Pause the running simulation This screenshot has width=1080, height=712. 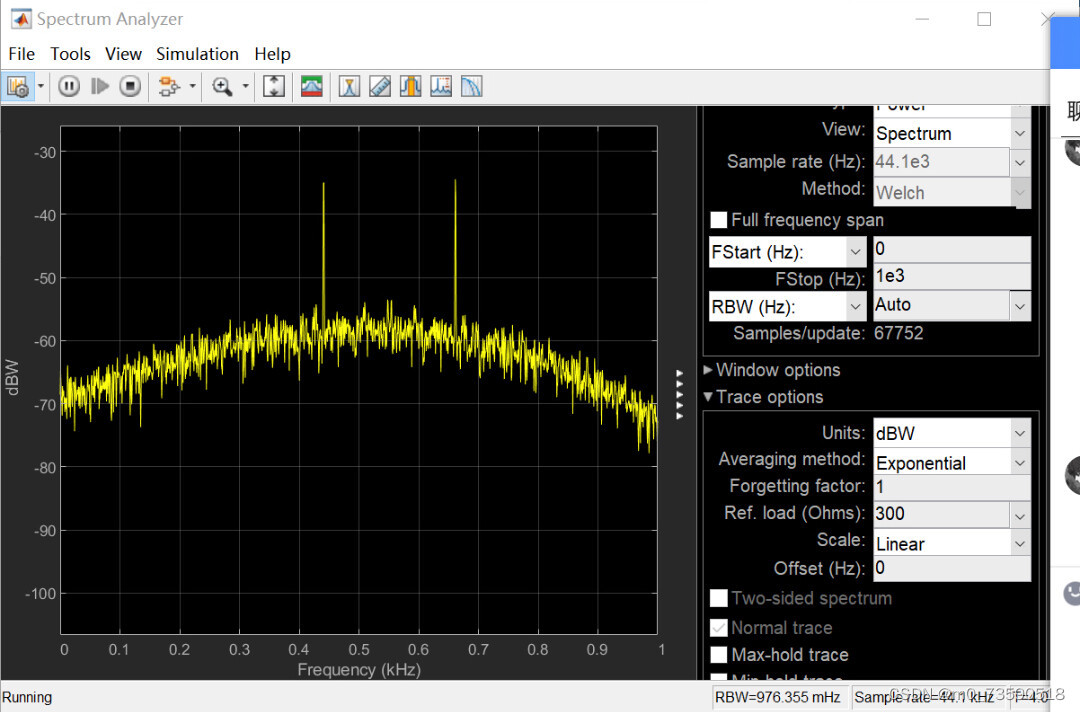tap(68, 86)
